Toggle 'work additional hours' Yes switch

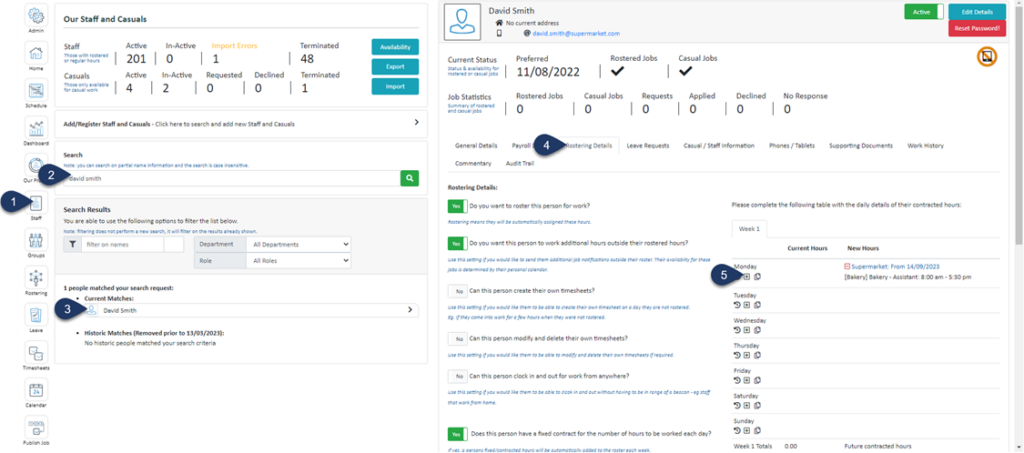(457, 243)
